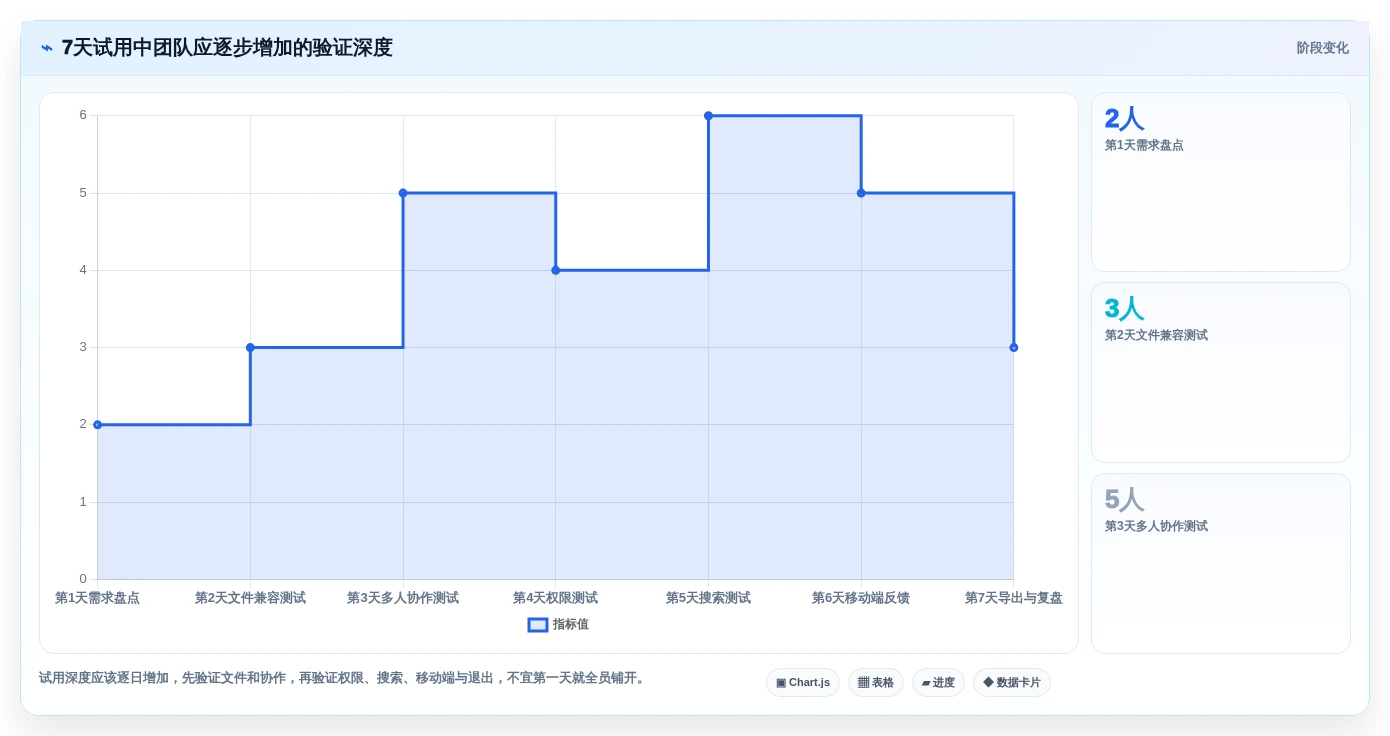Click x-axis label 第5天搜索测试
This screenshot has height=736, width=1390.
(708, 598)
